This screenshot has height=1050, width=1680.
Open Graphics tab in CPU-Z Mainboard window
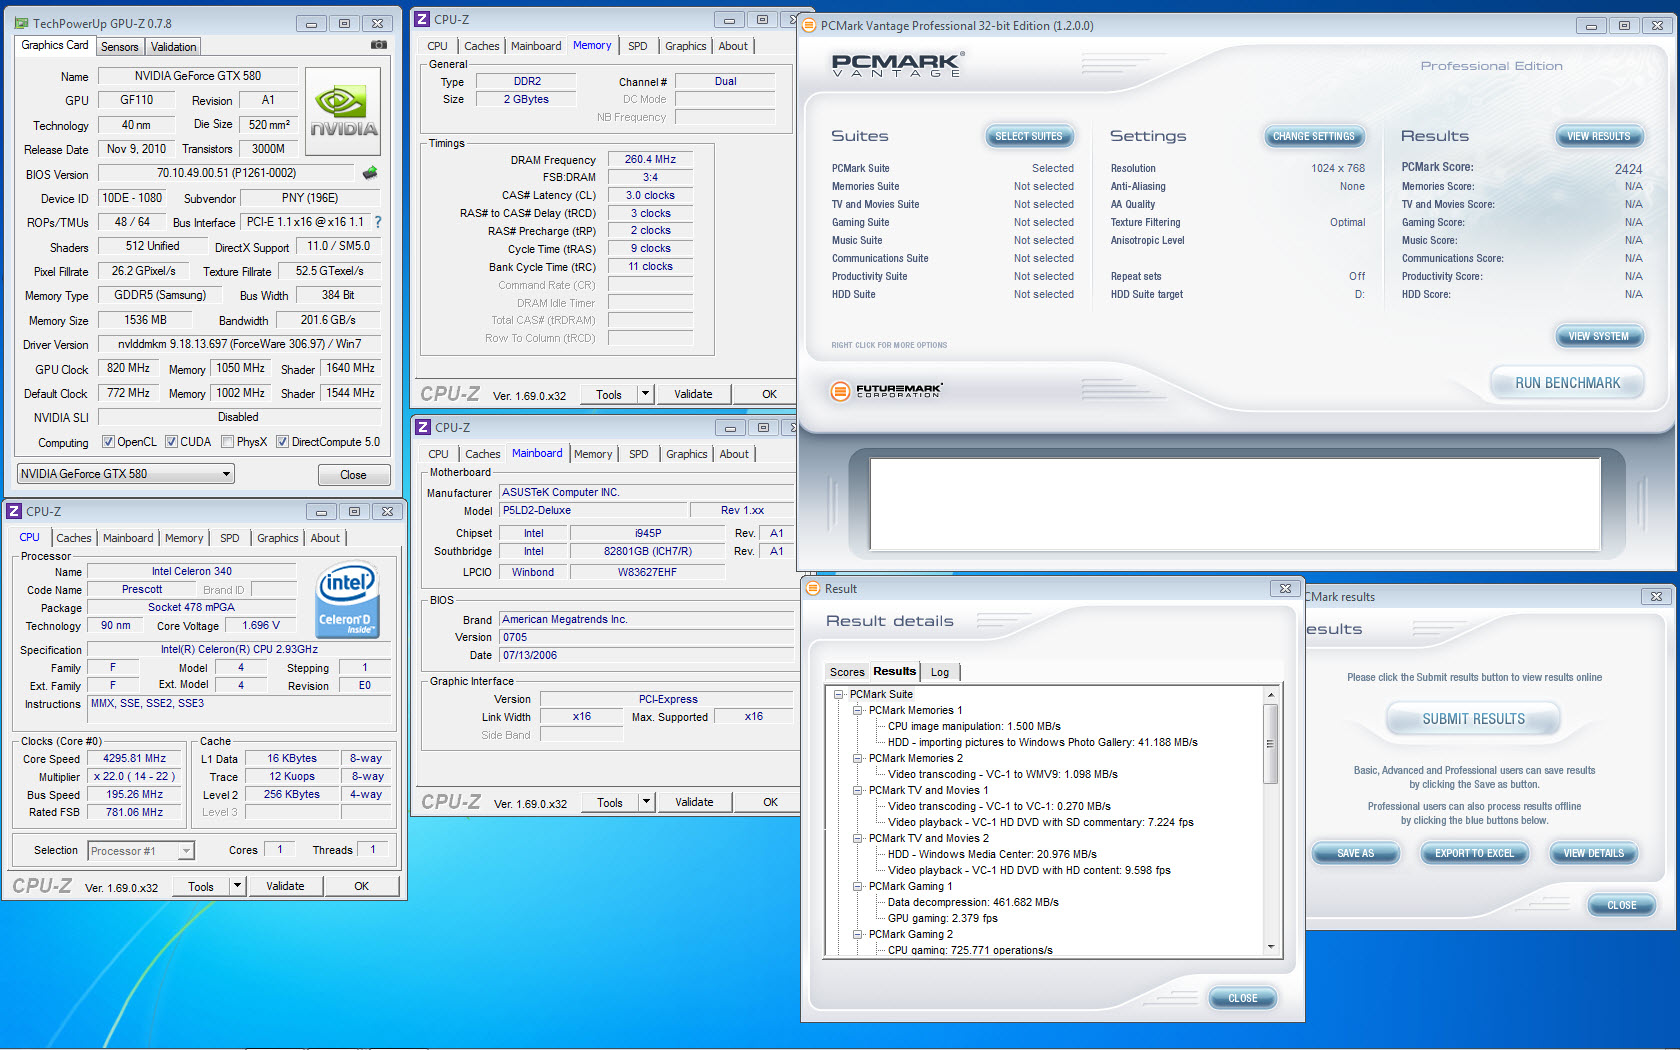[x=687, y=454]
